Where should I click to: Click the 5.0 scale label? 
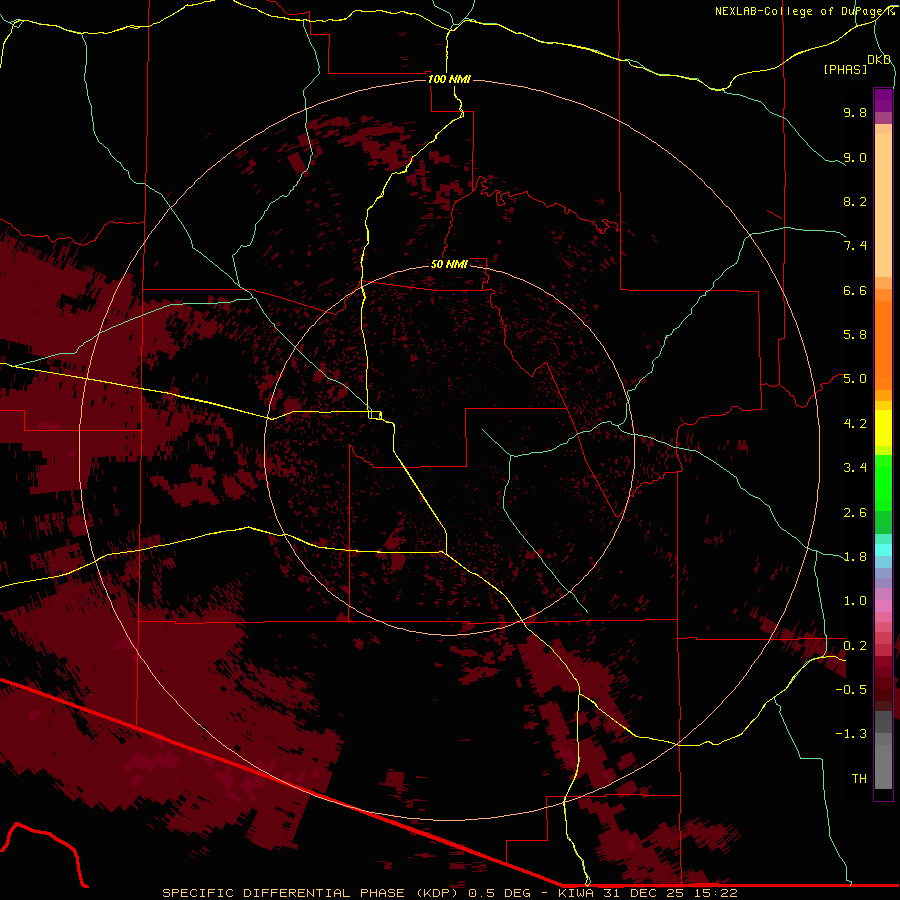(855, 379)
